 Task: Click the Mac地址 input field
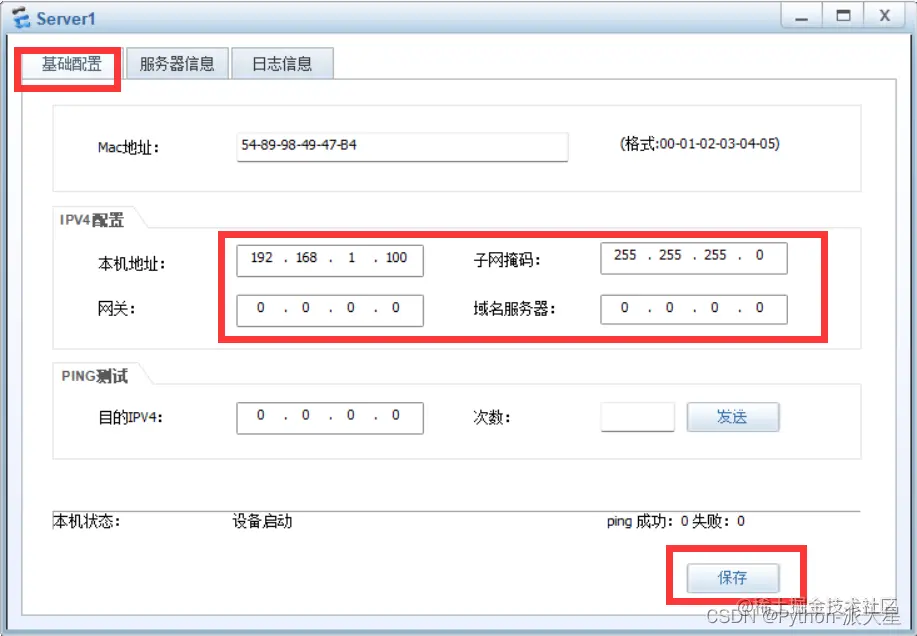click(402, 147)
